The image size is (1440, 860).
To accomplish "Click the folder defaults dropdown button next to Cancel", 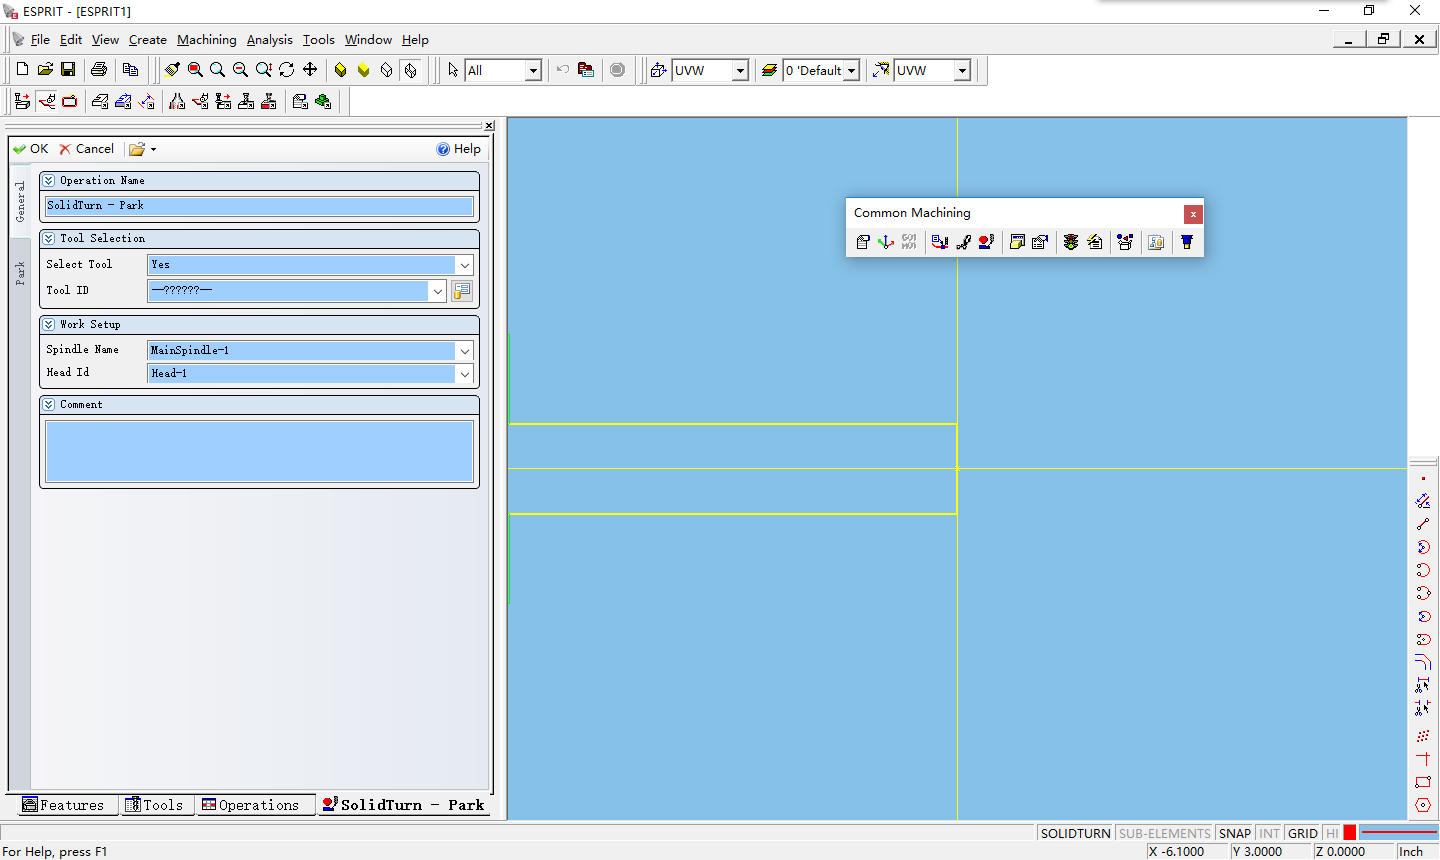I will tap(142, 149).
